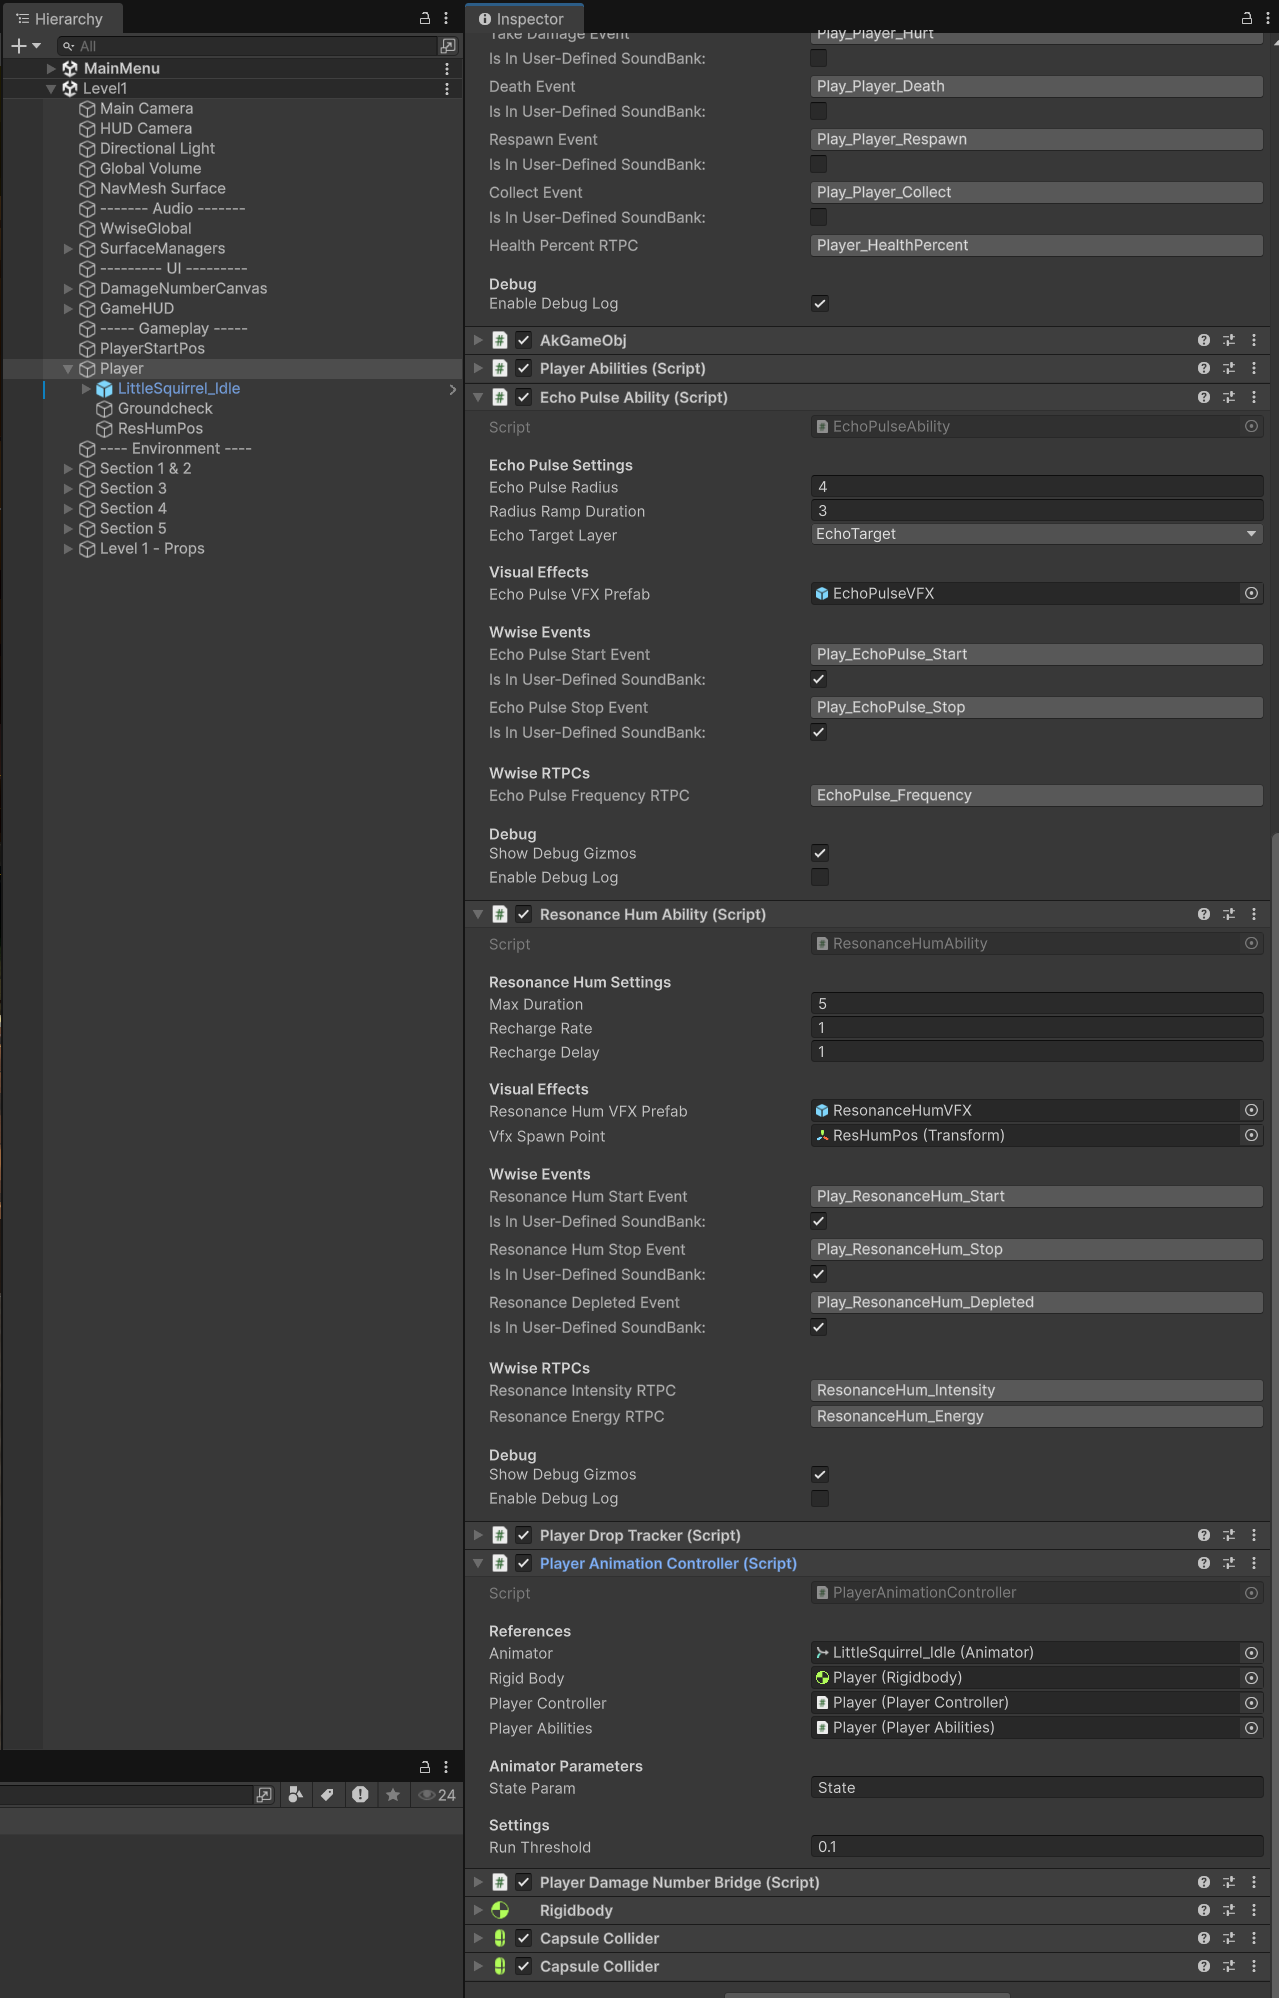Open the Echo Target Layer dropdown
Screen dimensions: 1279x1998
click(1036, 534)
